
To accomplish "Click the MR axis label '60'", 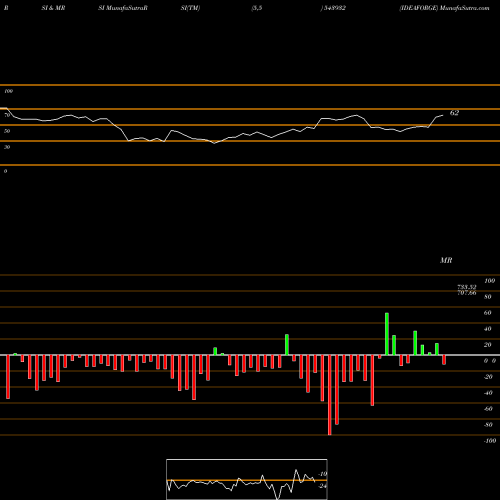I will click(488, 313).
